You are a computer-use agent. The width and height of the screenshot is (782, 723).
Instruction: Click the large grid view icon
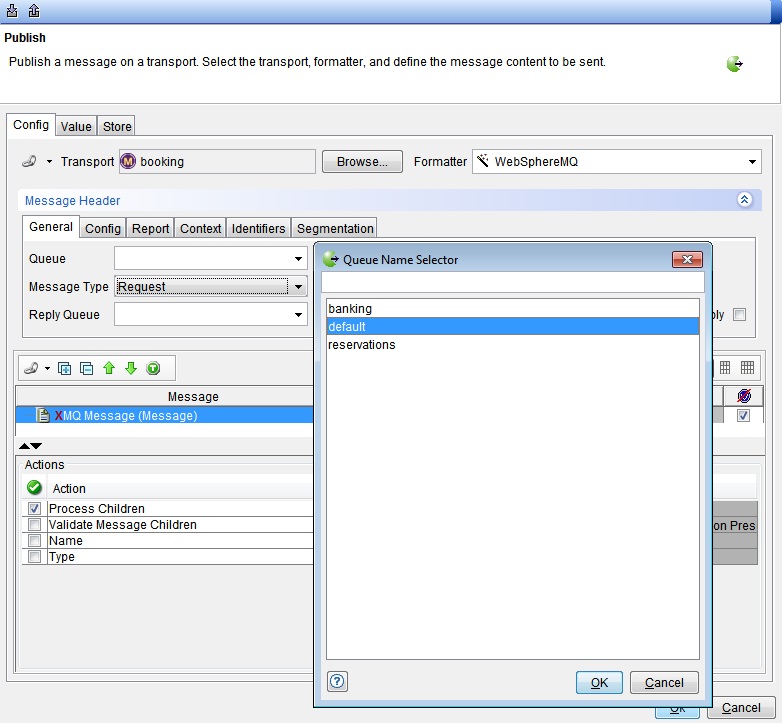[748, 368]
